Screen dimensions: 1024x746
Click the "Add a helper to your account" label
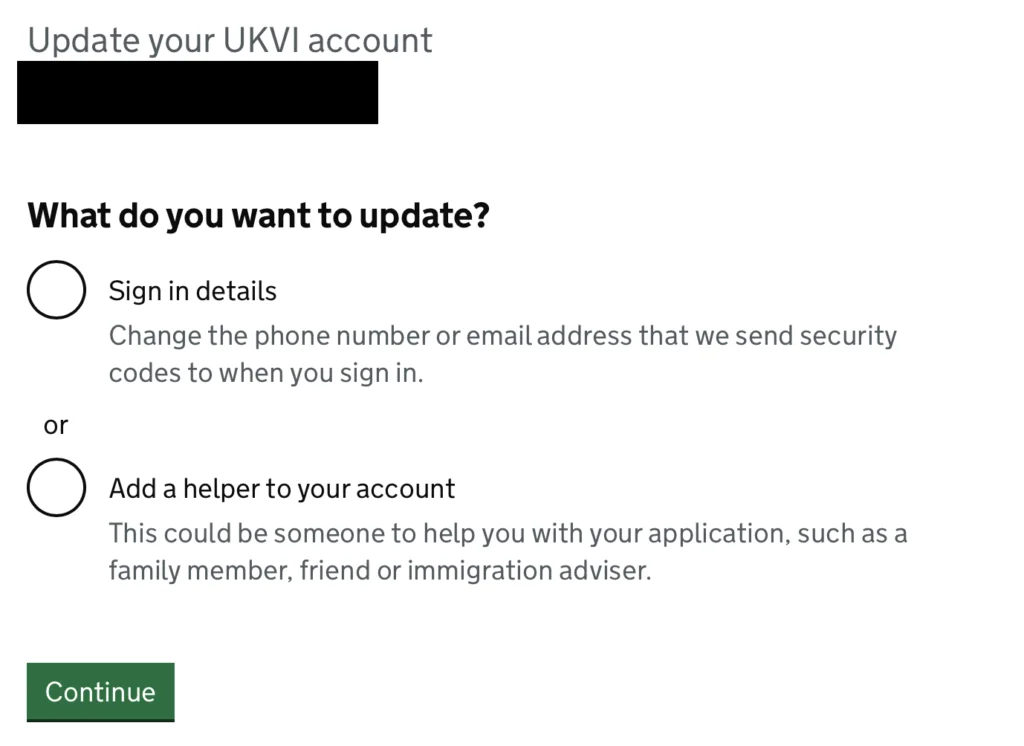click(281, 488)
